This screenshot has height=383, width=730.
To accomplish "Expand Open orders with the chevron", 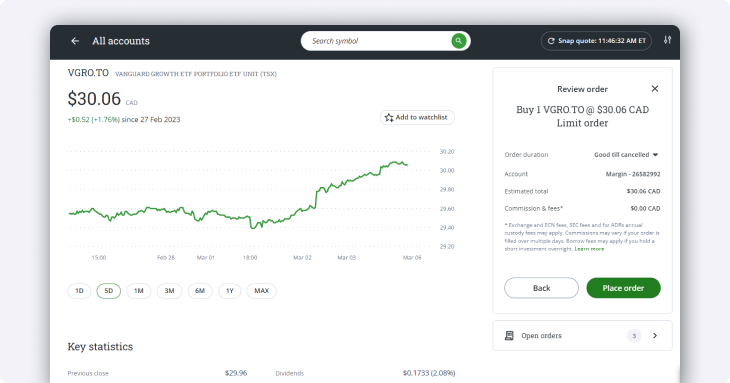I will pyautogui.click(x=655, y=336).
